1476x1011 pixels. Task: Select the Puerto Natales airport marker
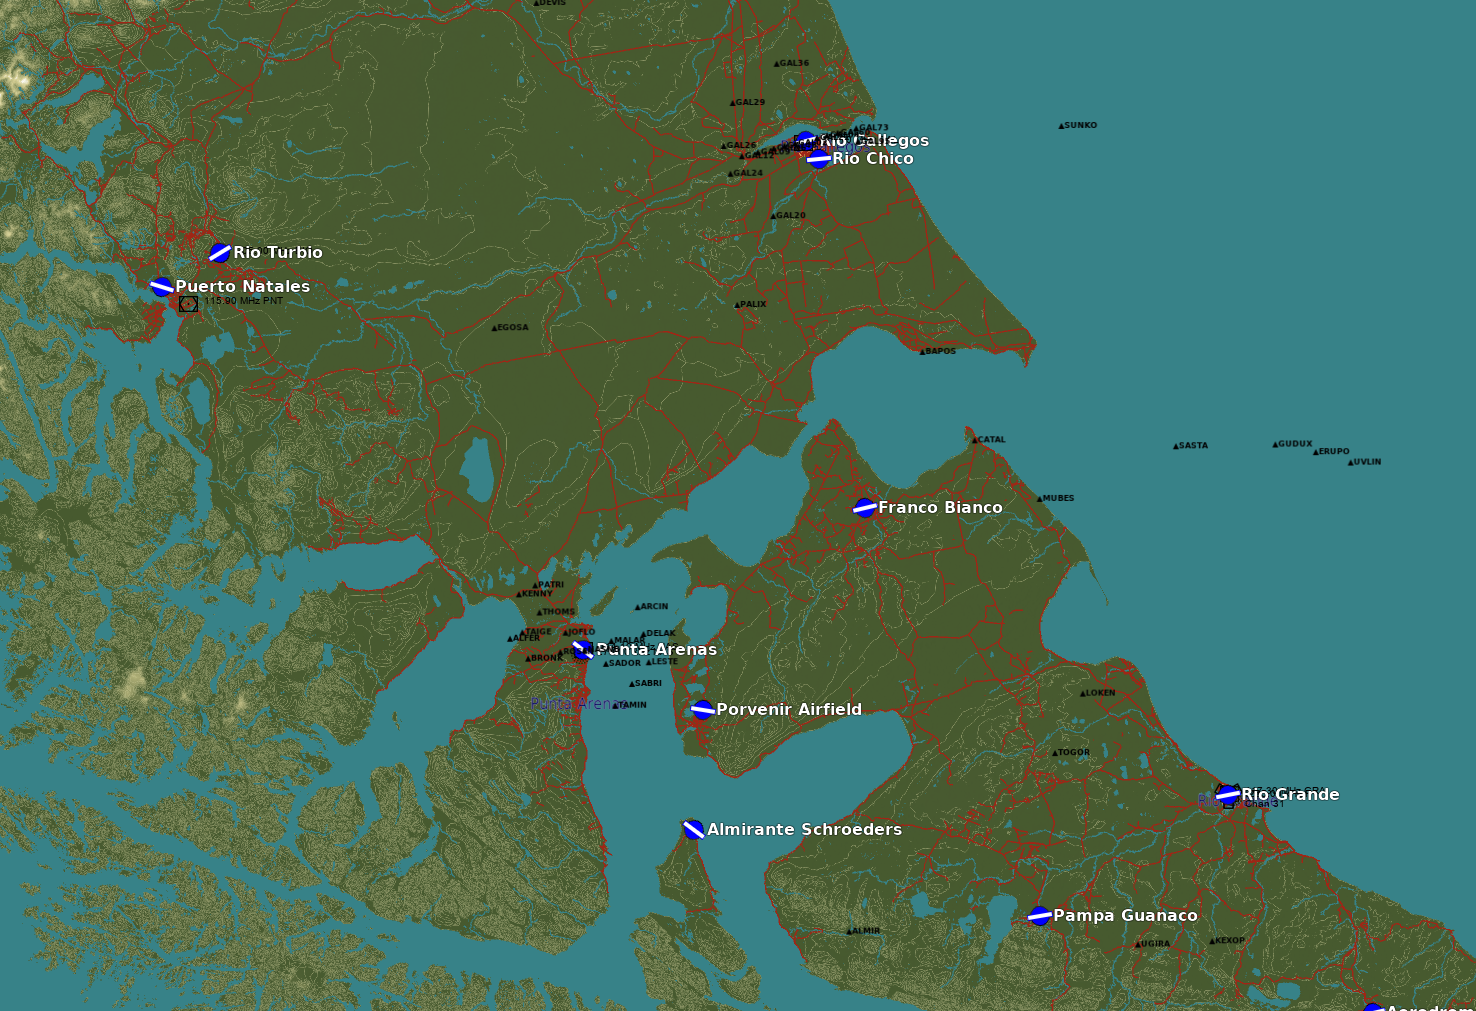click(x=162, y=287)
